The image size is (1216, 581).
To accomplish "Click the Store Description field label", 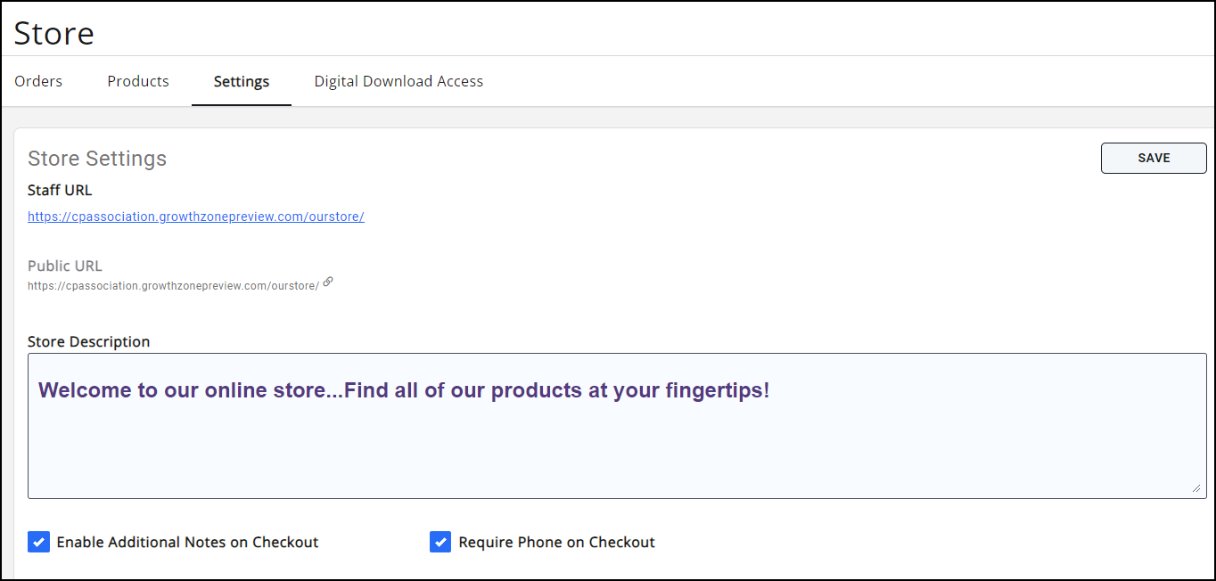I will [89, 341].
